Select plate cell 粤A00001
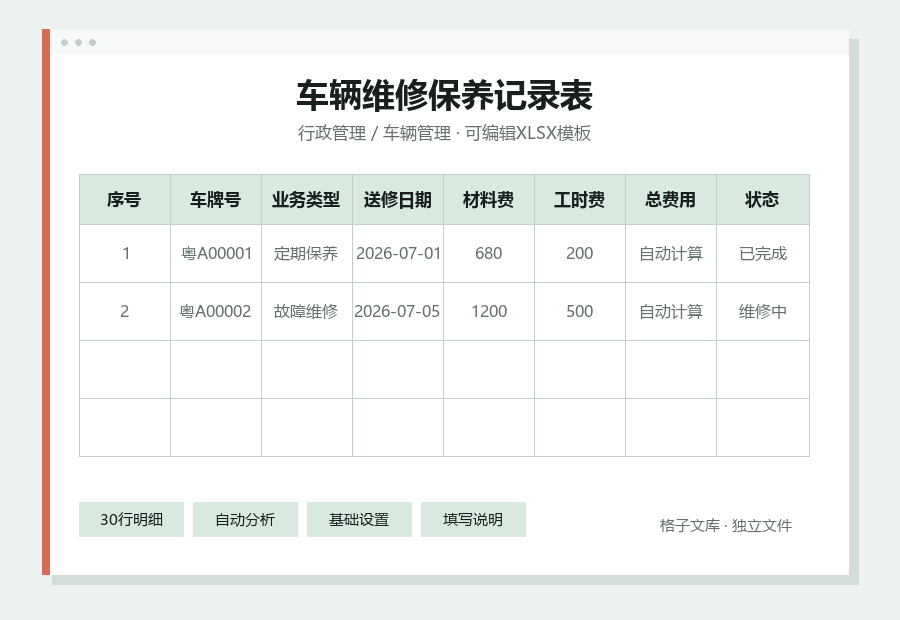Image resolution: width=900 pixels, height=620 pixels. tap(216, 253)
